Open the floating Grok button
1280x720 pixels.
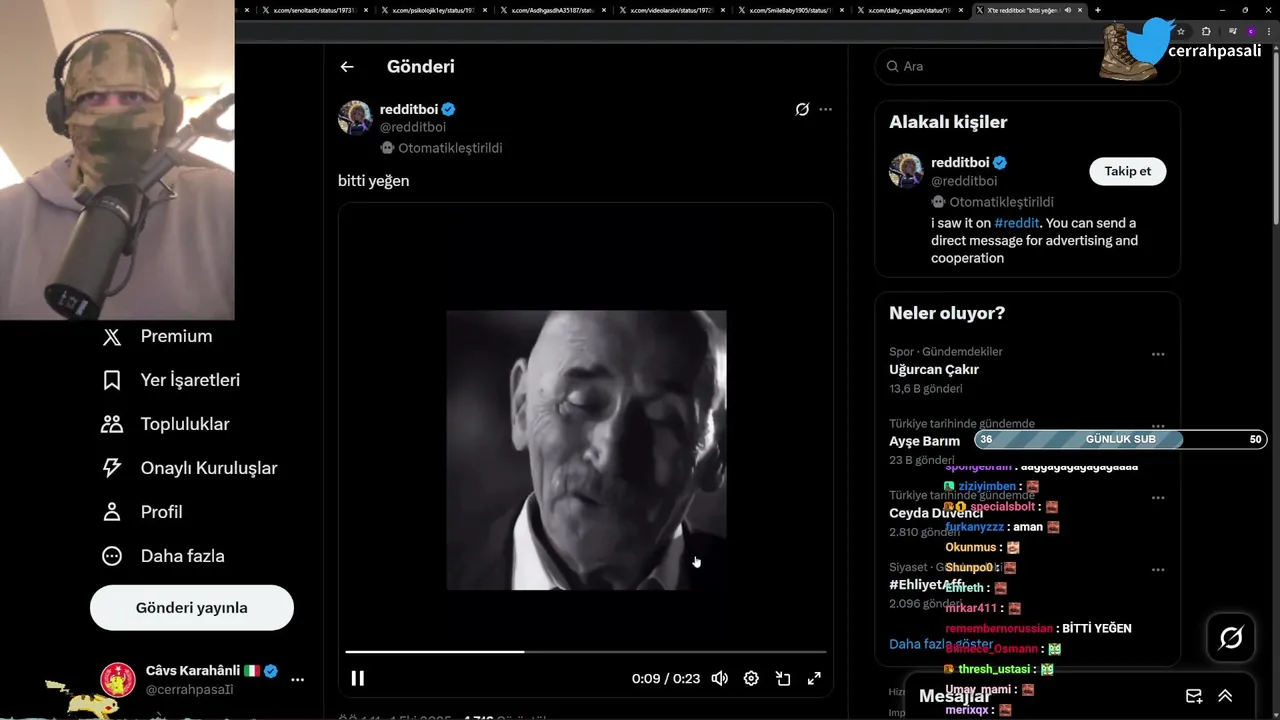tap(1231, 638)
